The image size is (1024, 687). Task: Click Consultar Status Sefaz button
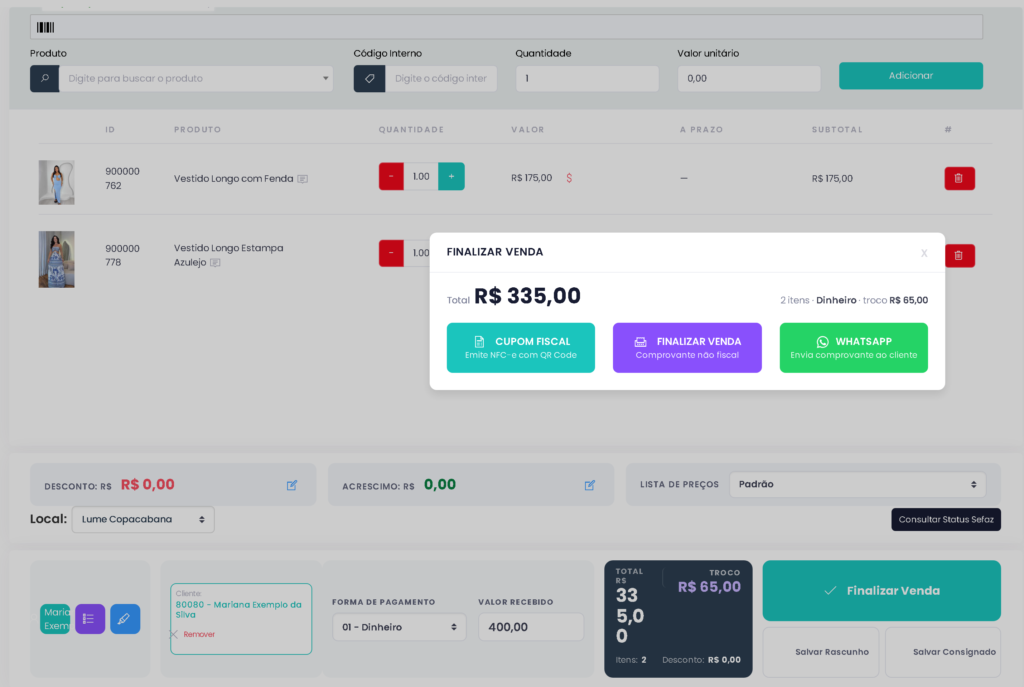pos(946,520)
